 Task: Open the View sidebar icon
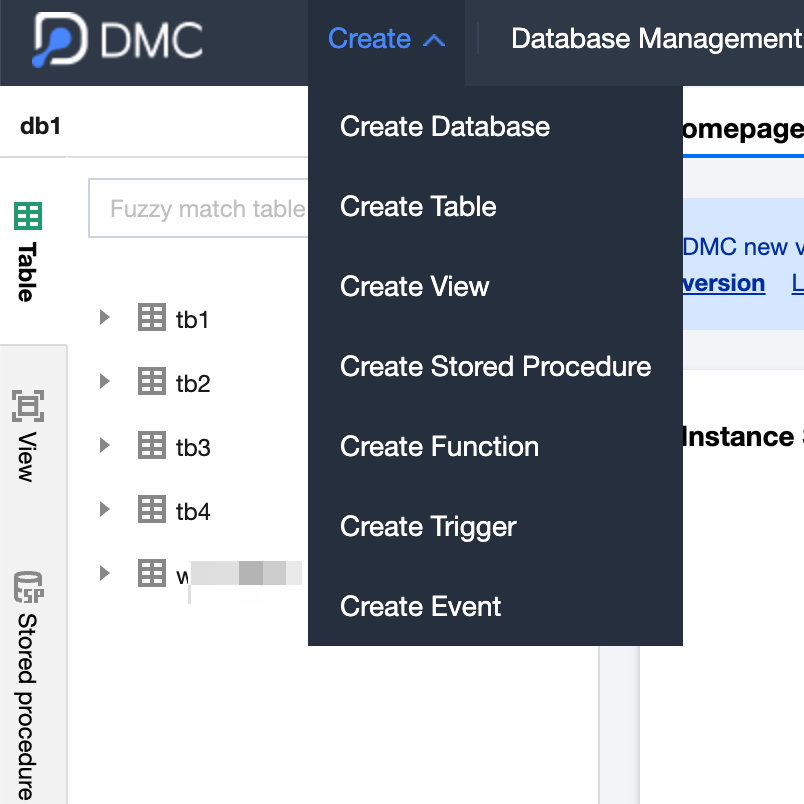[27, 406]
